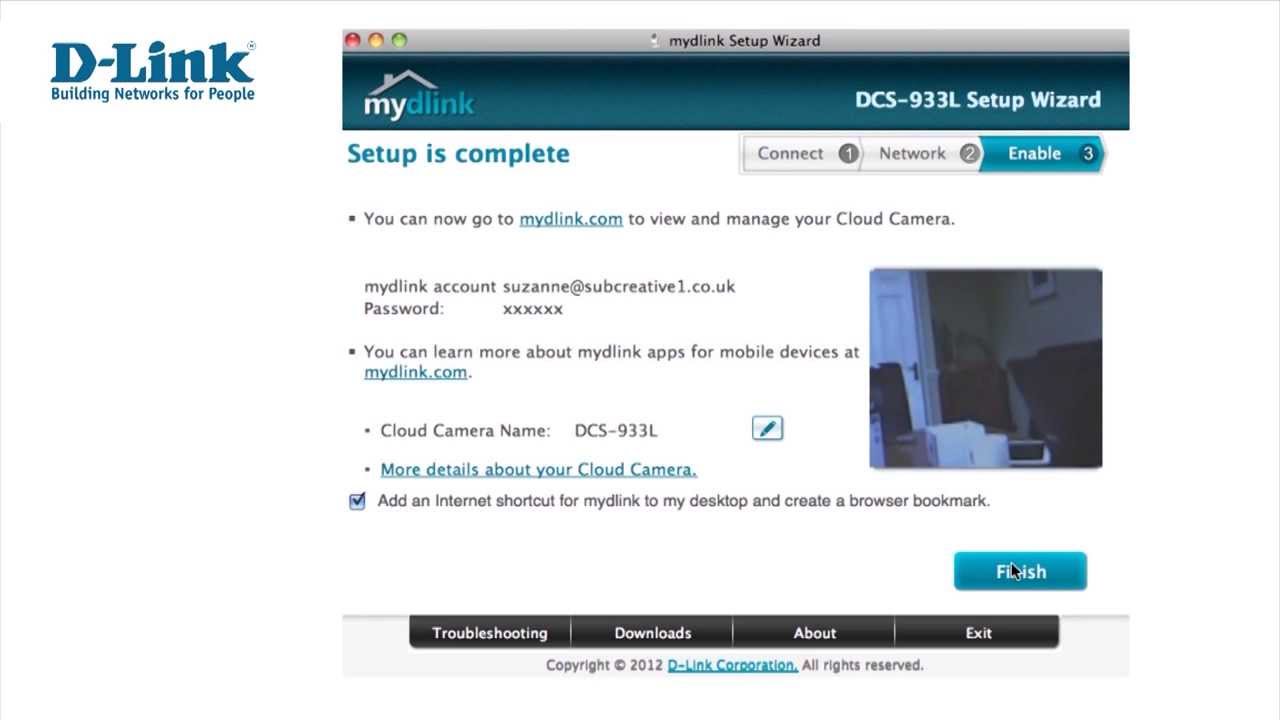Select the Connect step tab
The height and width of the screenshot is (720, 1280).
tap(804, 154)
